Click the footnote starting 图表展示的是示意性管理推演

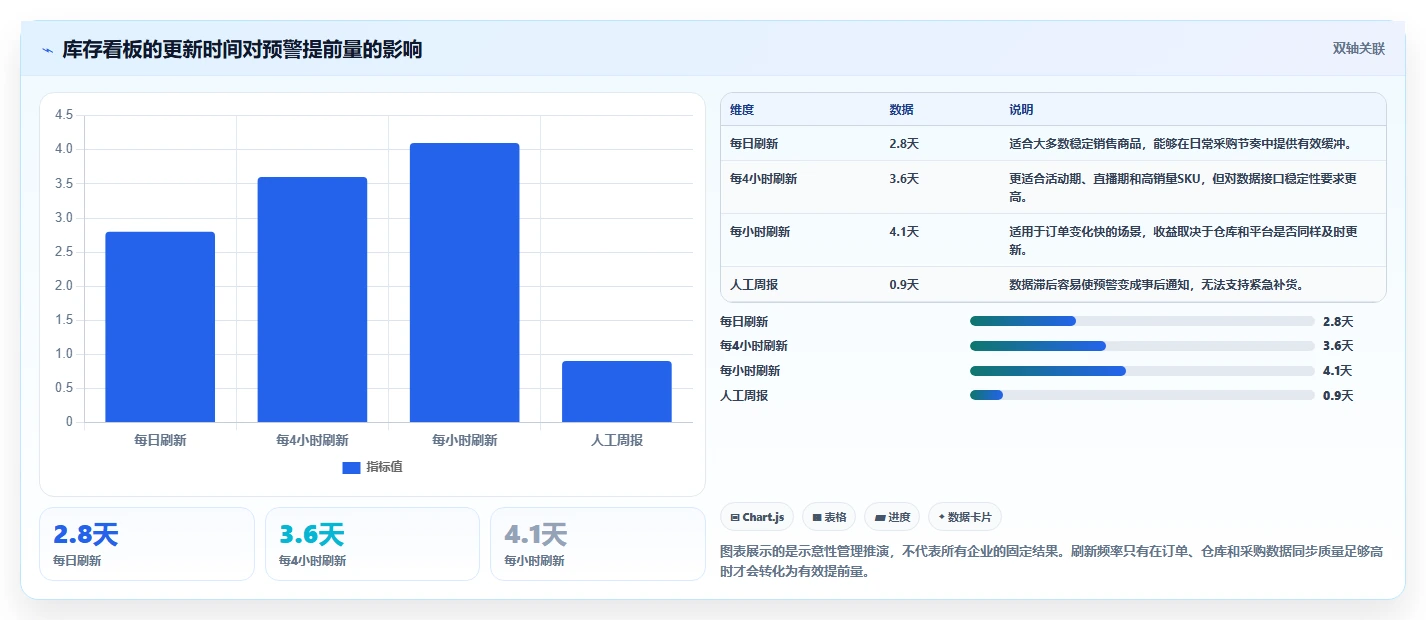click(1052, 562)
